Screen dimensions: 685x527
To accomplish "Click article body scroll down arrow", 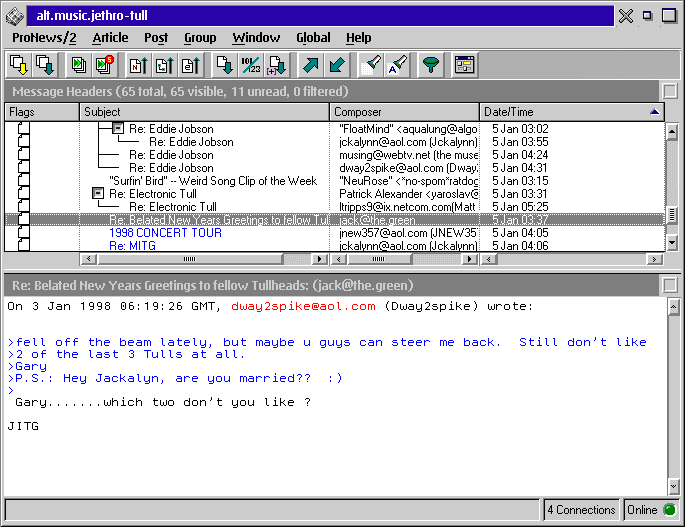I will [673, 486].
